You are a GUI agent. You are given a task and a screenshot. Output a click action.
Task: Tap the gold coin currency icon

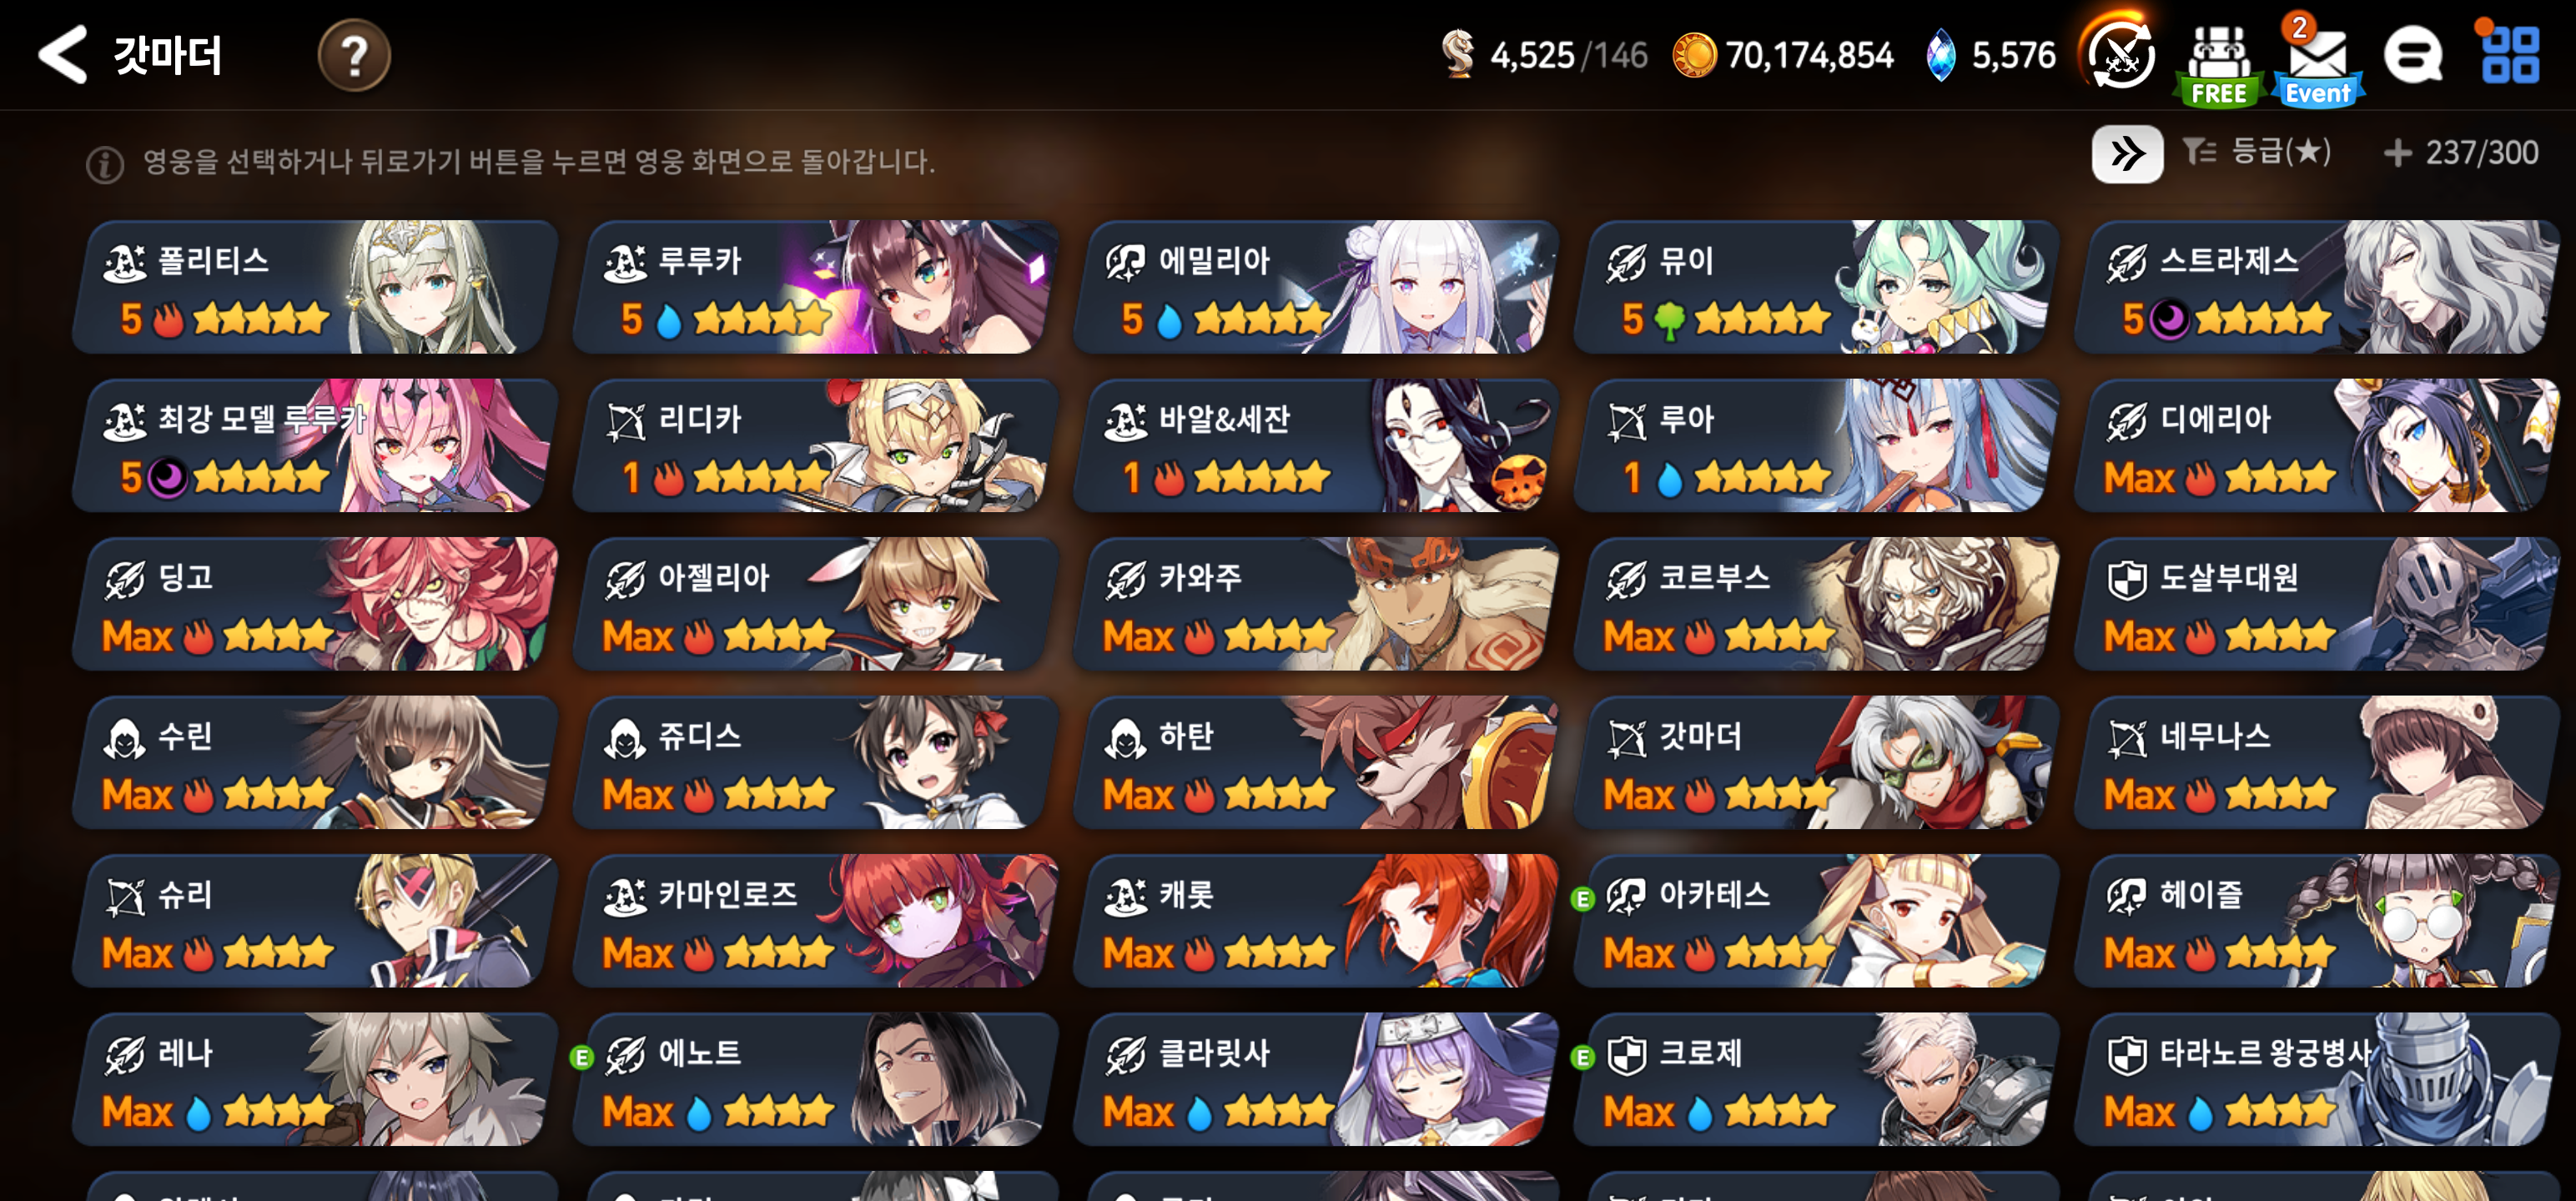coord(1695,55)
